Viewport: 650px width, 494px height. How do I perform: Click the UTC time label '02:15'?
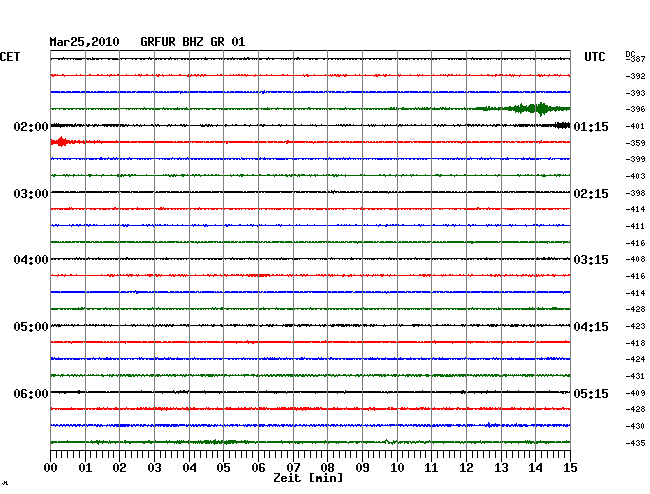coord(591,194)
